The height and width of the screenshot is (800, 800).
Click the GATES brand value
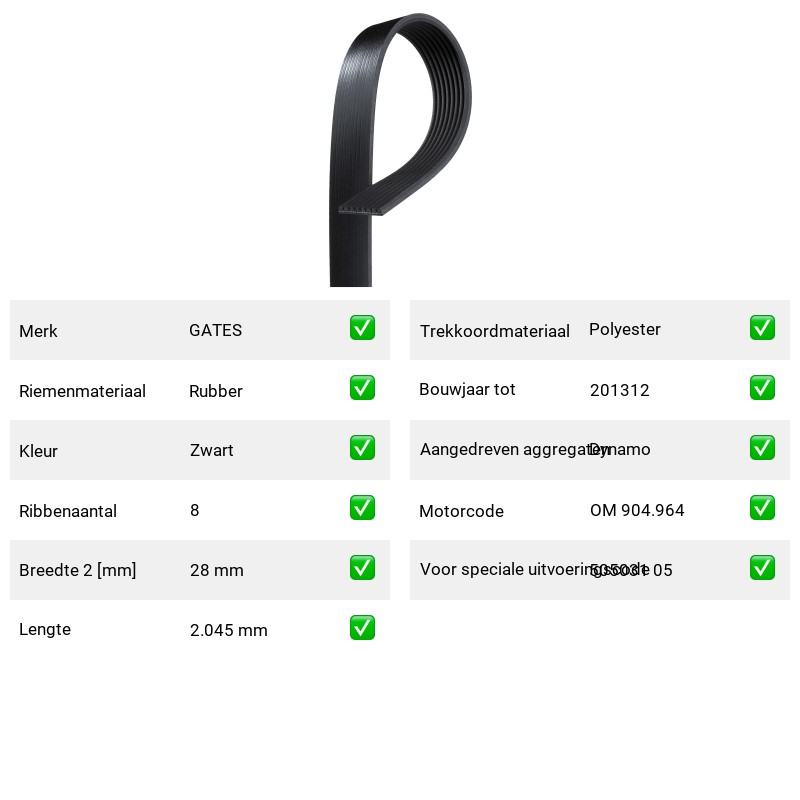click(215, 330)
